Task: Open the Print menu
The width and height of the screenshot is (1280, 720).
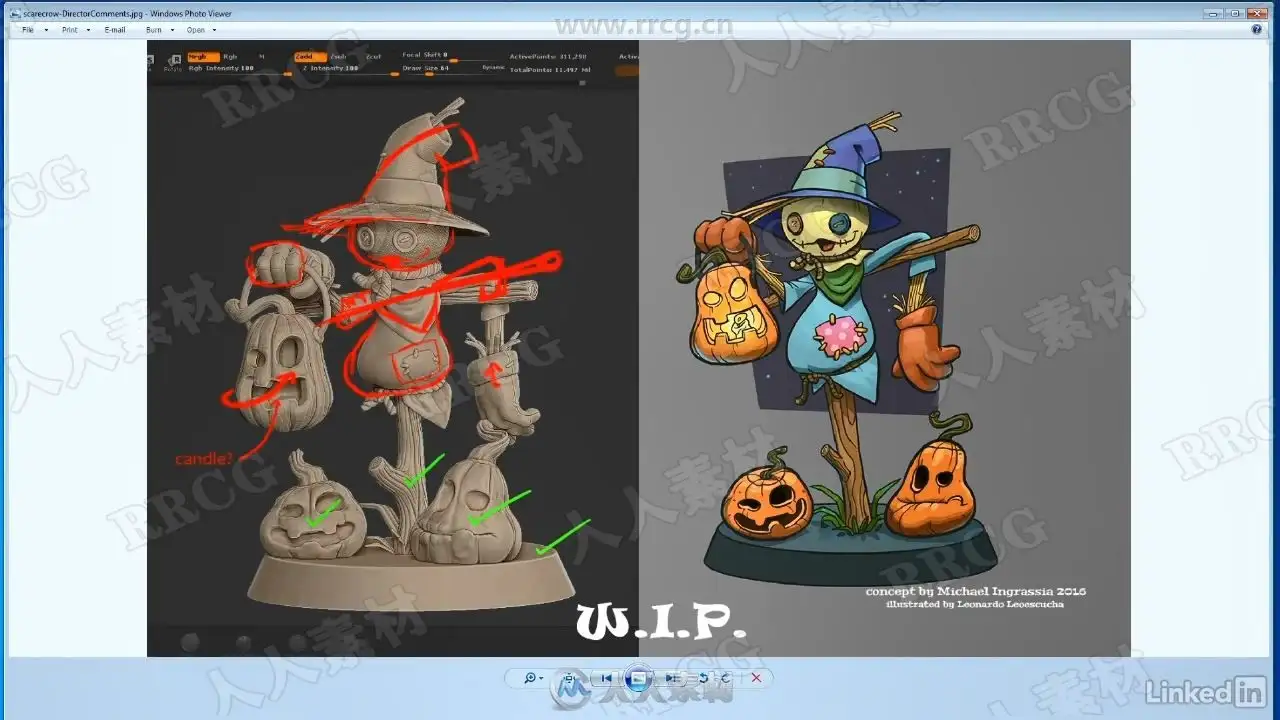Action: tap(76, 30)
